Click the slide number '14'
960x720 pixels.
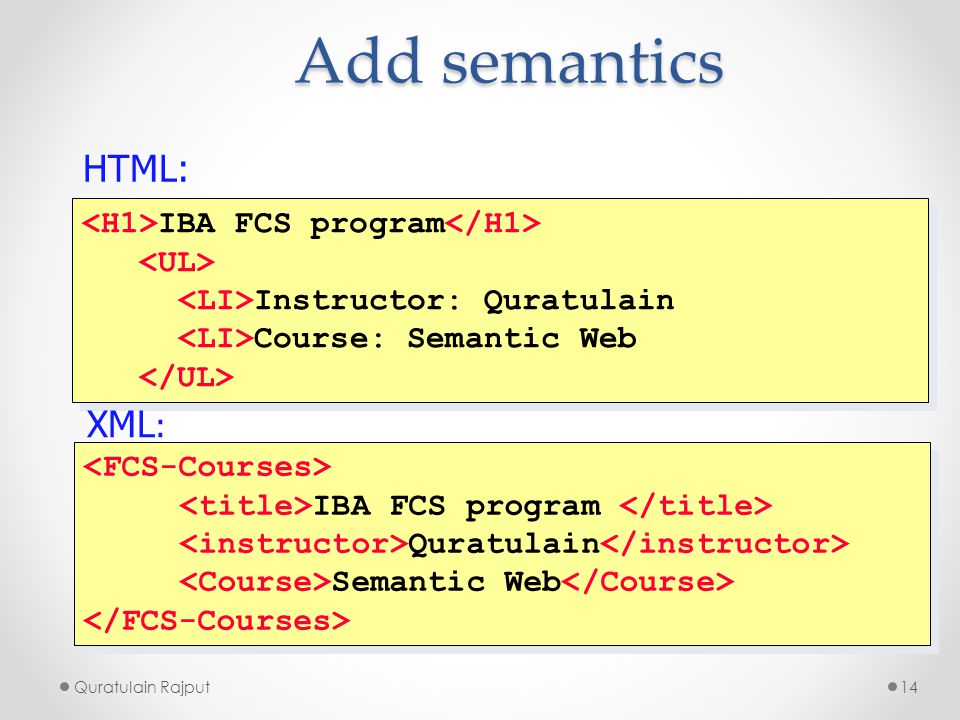click(910, 688)
